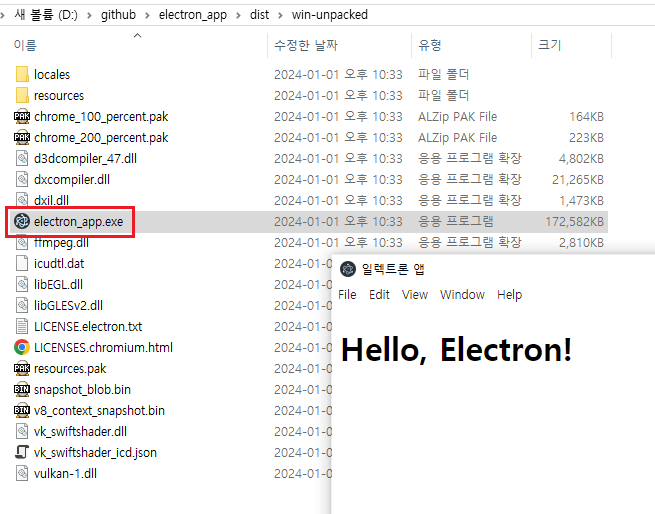This screenshot has width=655, height=514.
Task: Click the Hello, Electron! heading
Action: coord(456,349)
